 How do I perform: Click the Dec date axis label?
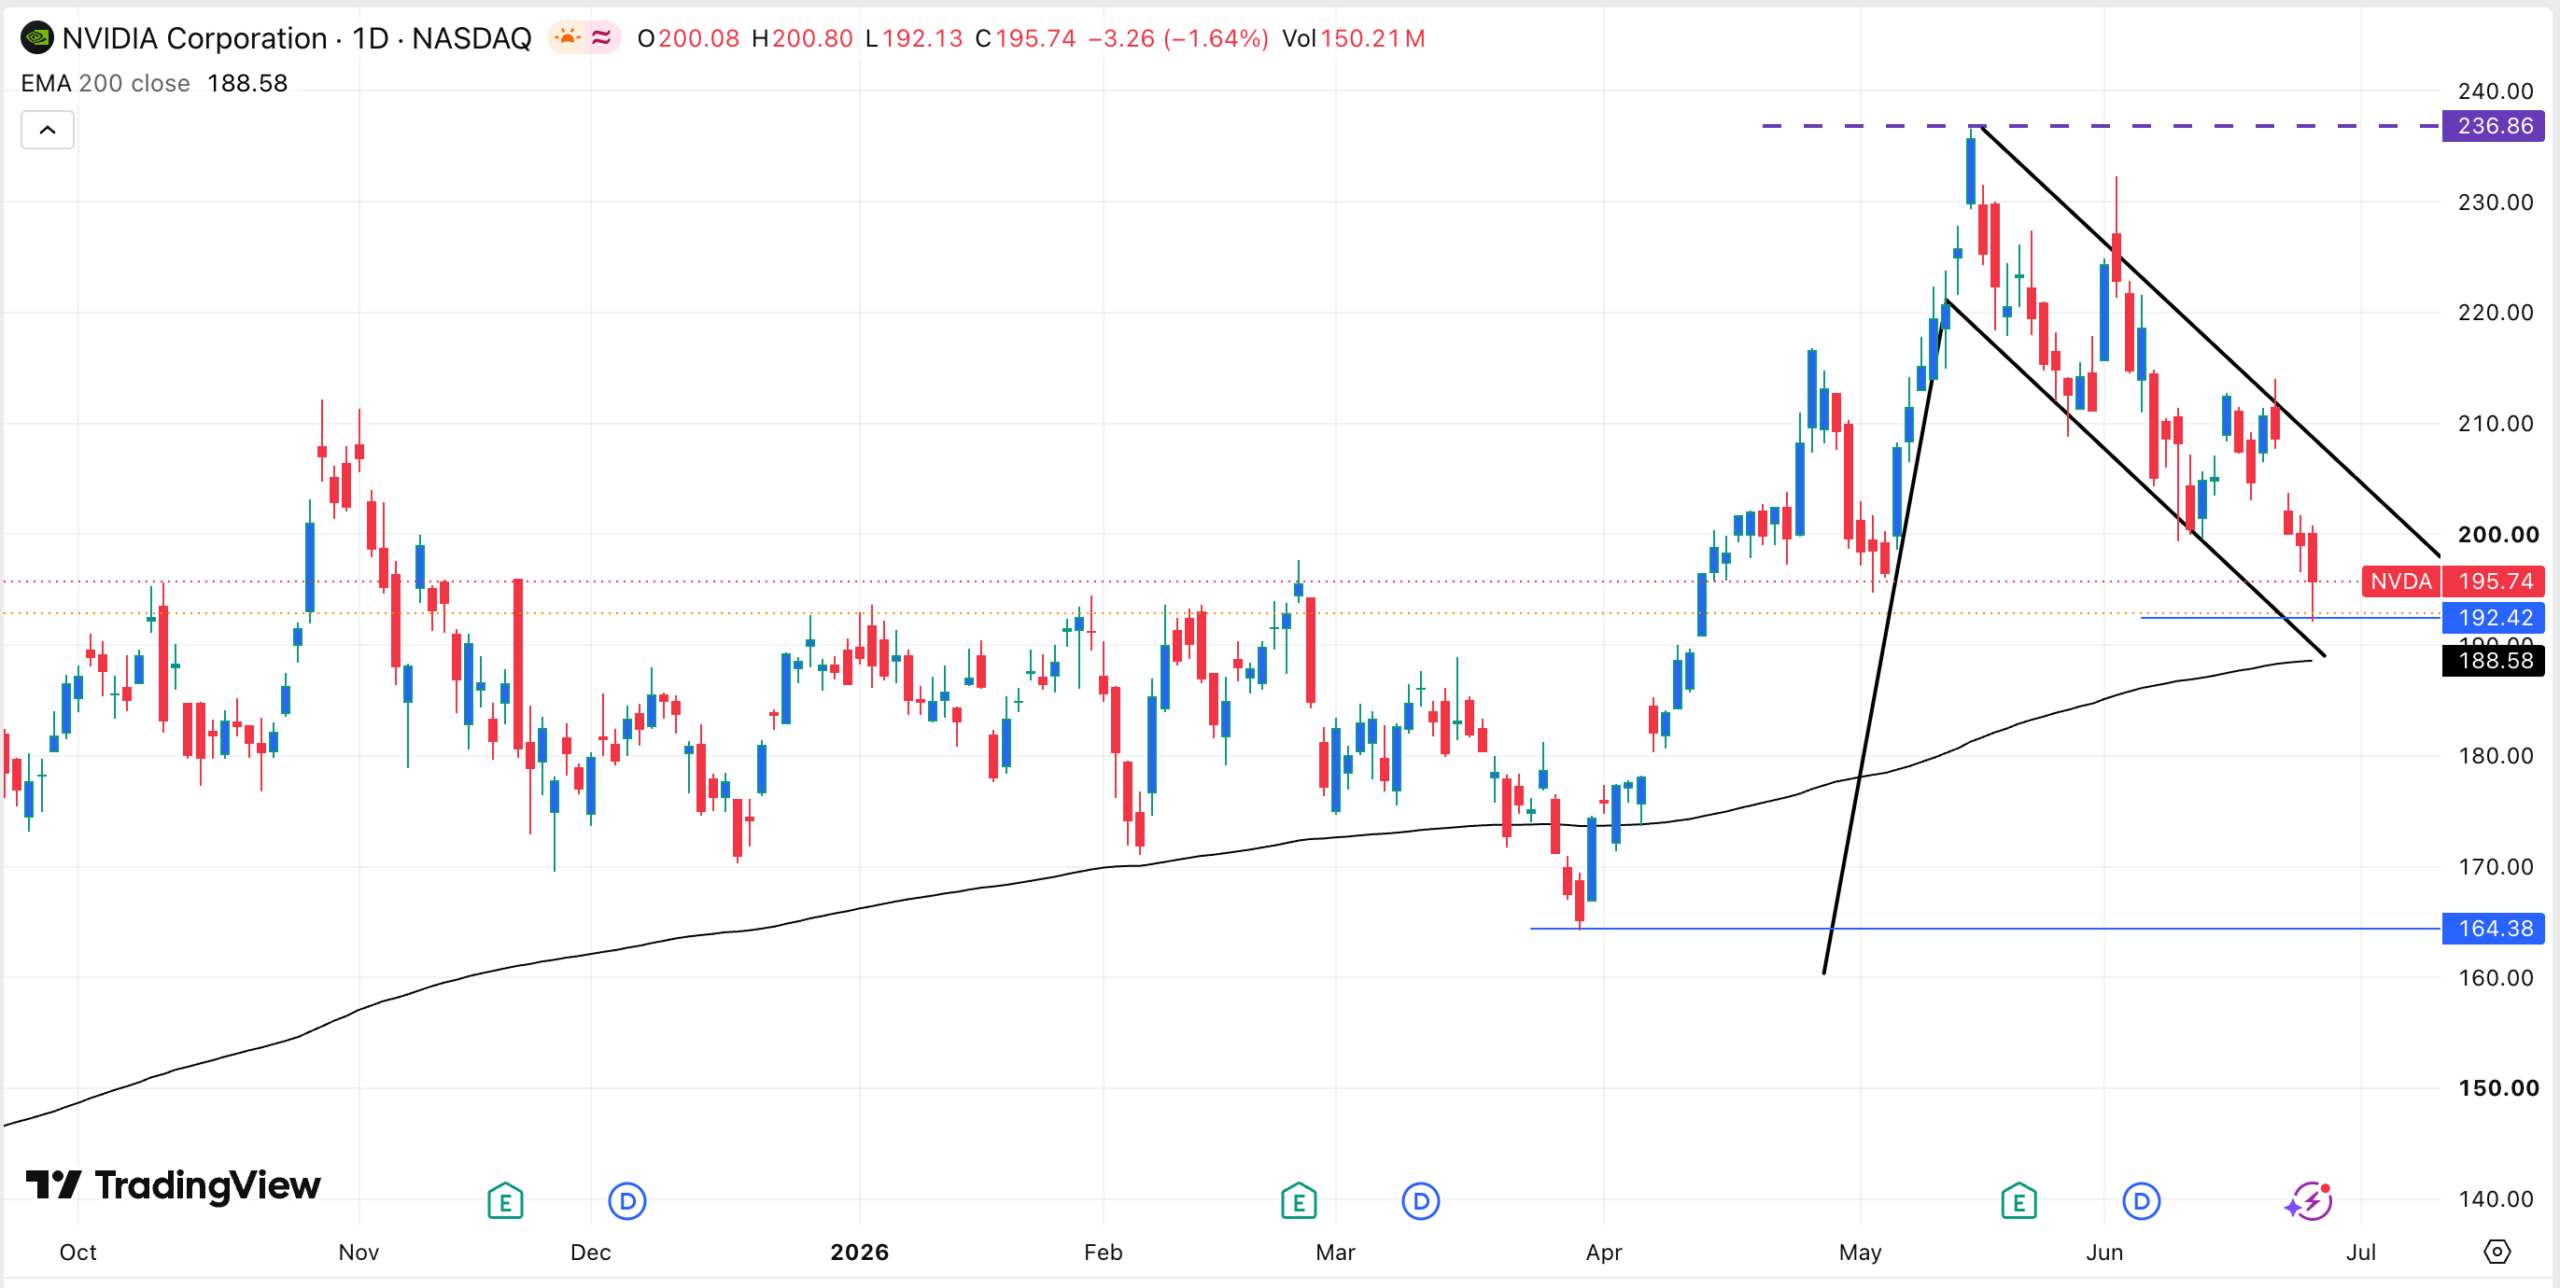(x=591, y=1252)
